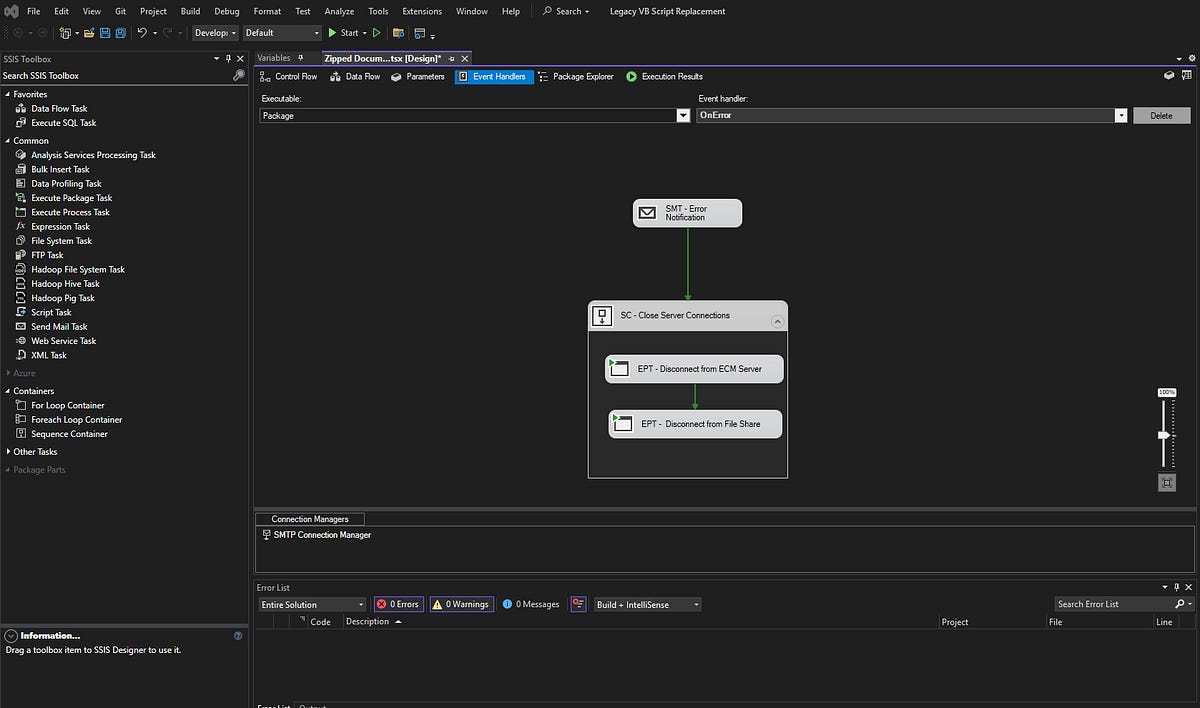Click the Search SSIS Toolbox field
This screenshot has height=708, width=1200.
[115, 76]
